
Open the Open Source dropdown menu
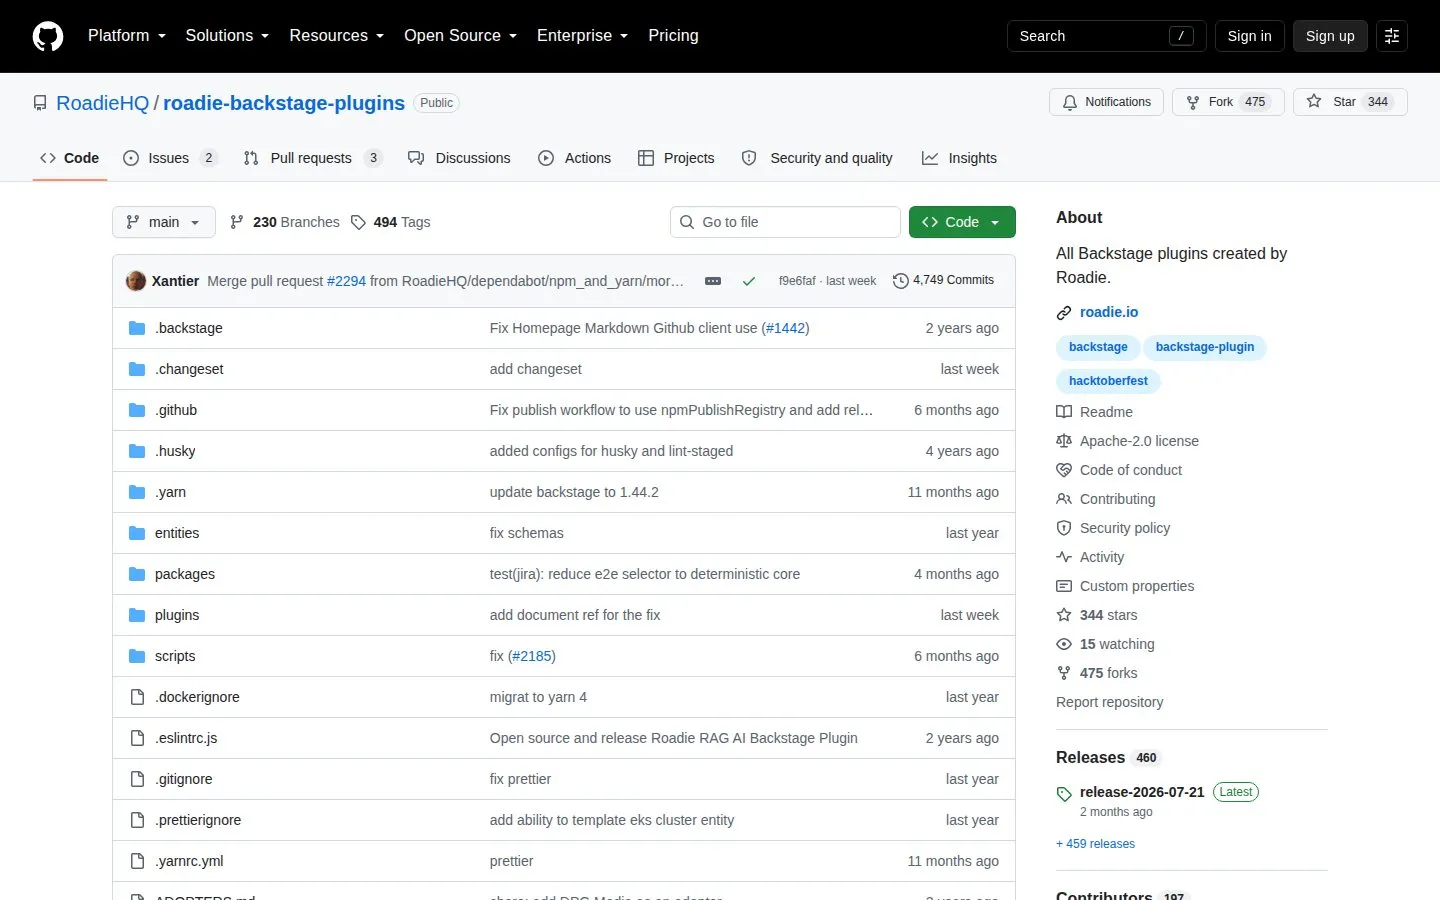tap(460, 36)
